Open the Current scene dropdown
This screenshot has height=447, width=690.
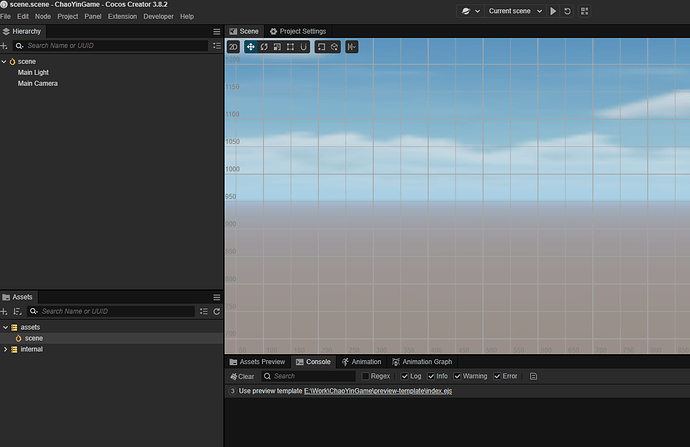[515, 11]
